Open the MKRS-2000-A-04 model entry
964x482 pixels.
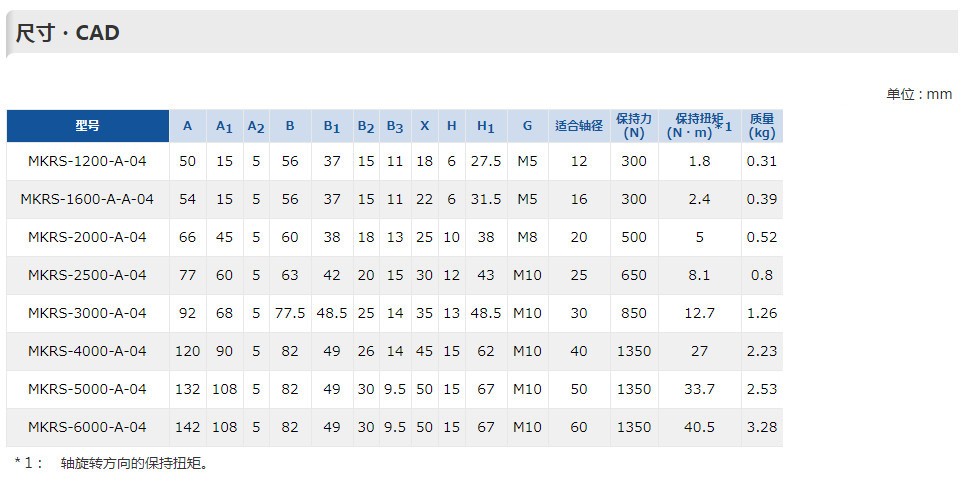[x=87, y=237]
